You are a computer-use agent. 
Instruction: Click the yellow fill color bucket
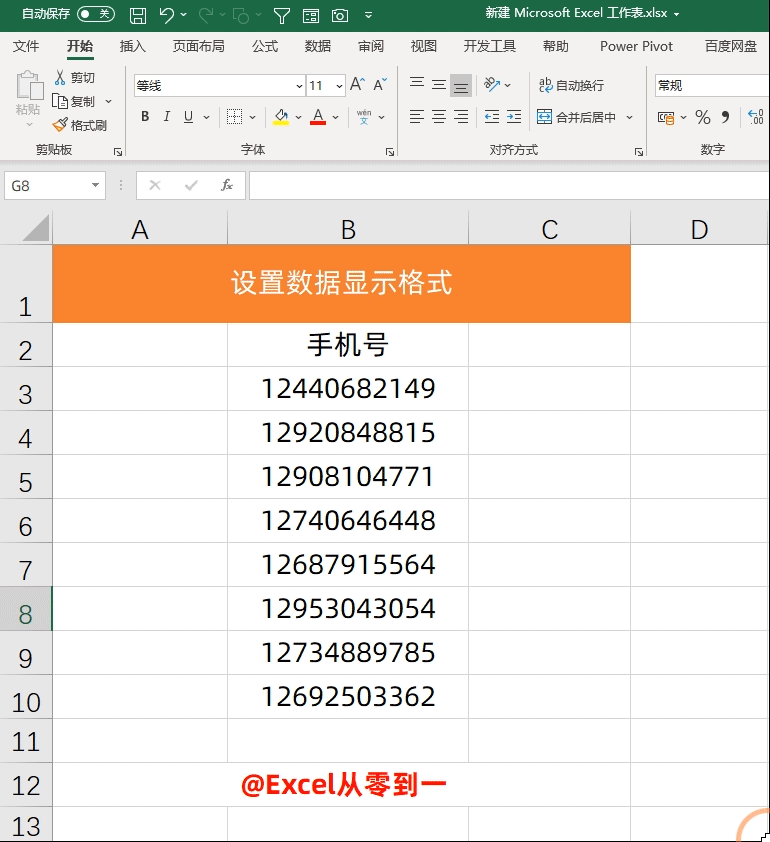tap(281, 117)
